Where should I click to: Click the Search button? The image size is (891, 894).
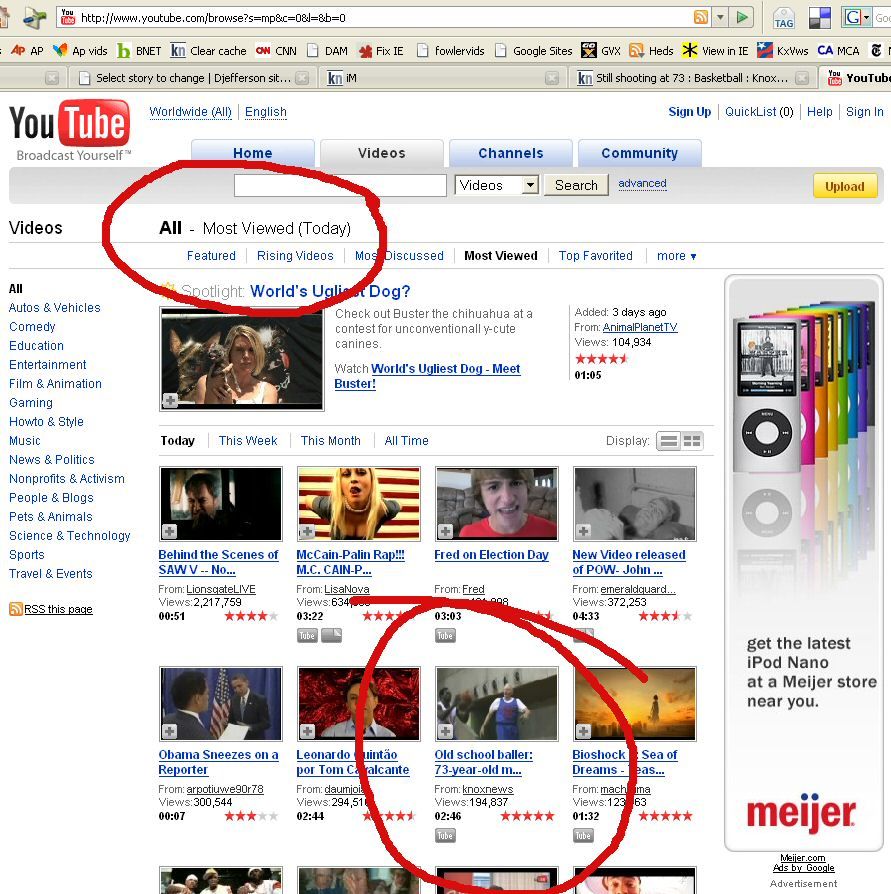point(576,185)
